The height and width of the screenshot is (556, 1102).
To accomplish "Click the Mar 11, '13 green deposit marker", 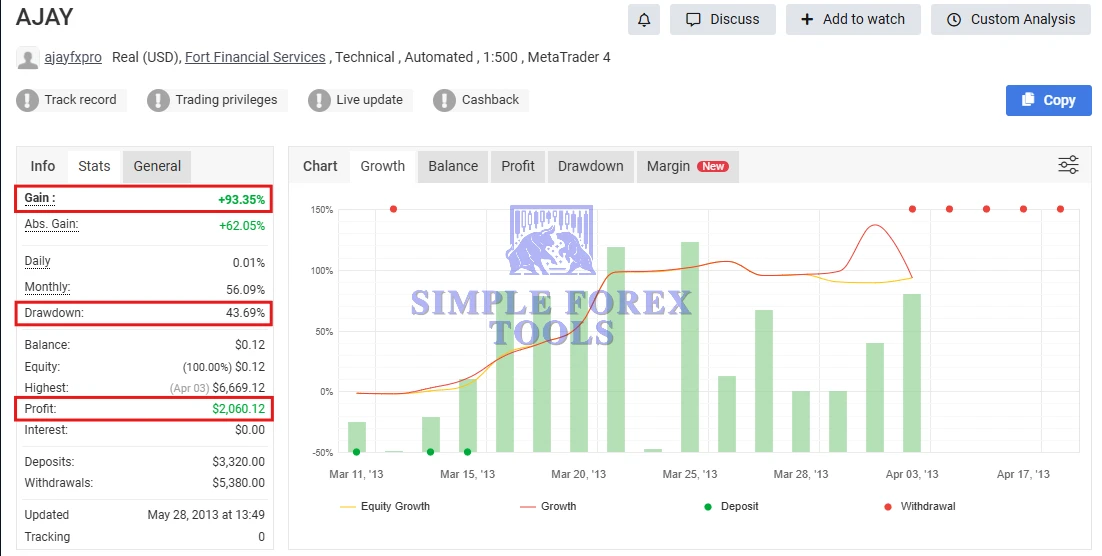I will click(356, 452).
